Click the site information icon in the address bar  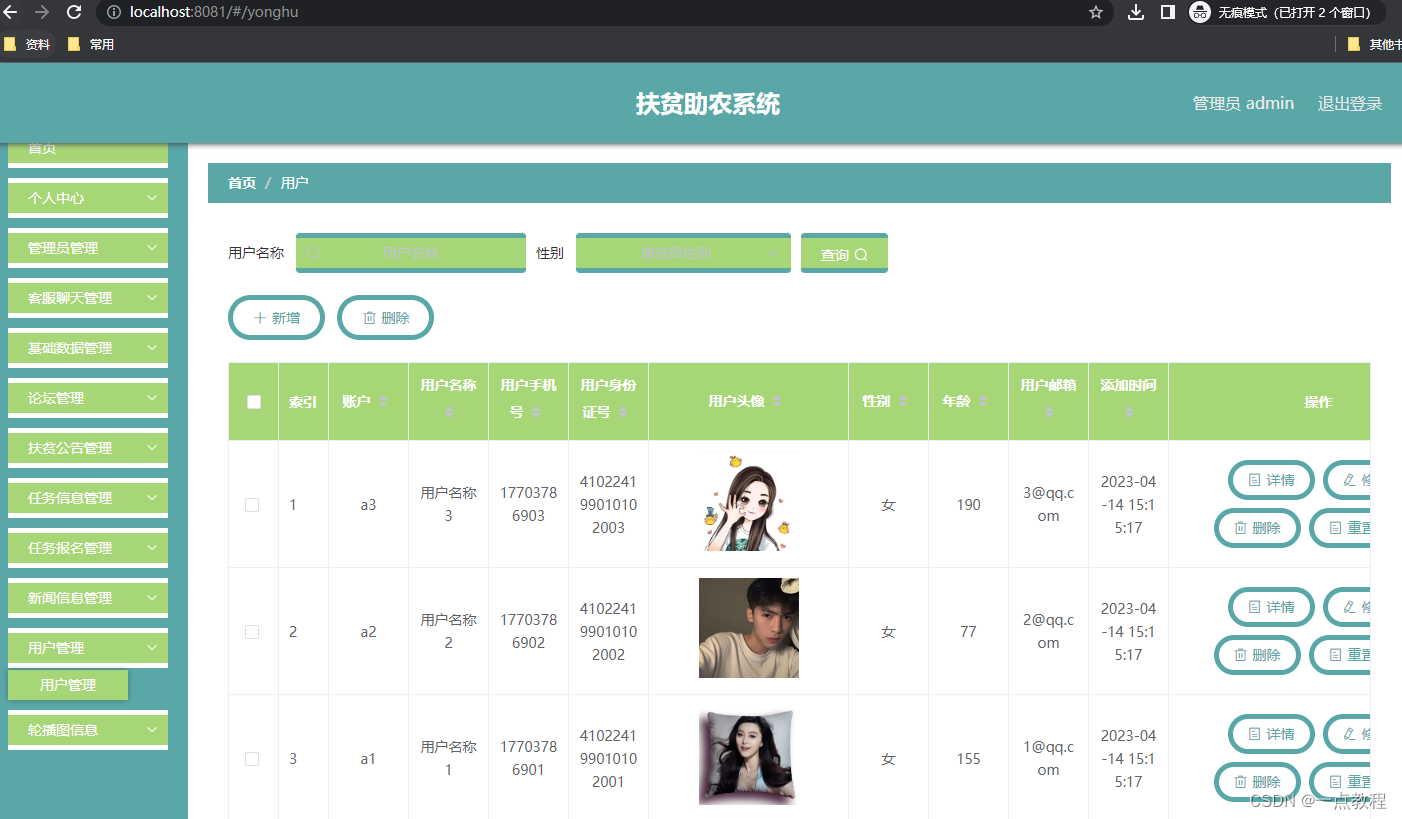(x=115, y=12)
